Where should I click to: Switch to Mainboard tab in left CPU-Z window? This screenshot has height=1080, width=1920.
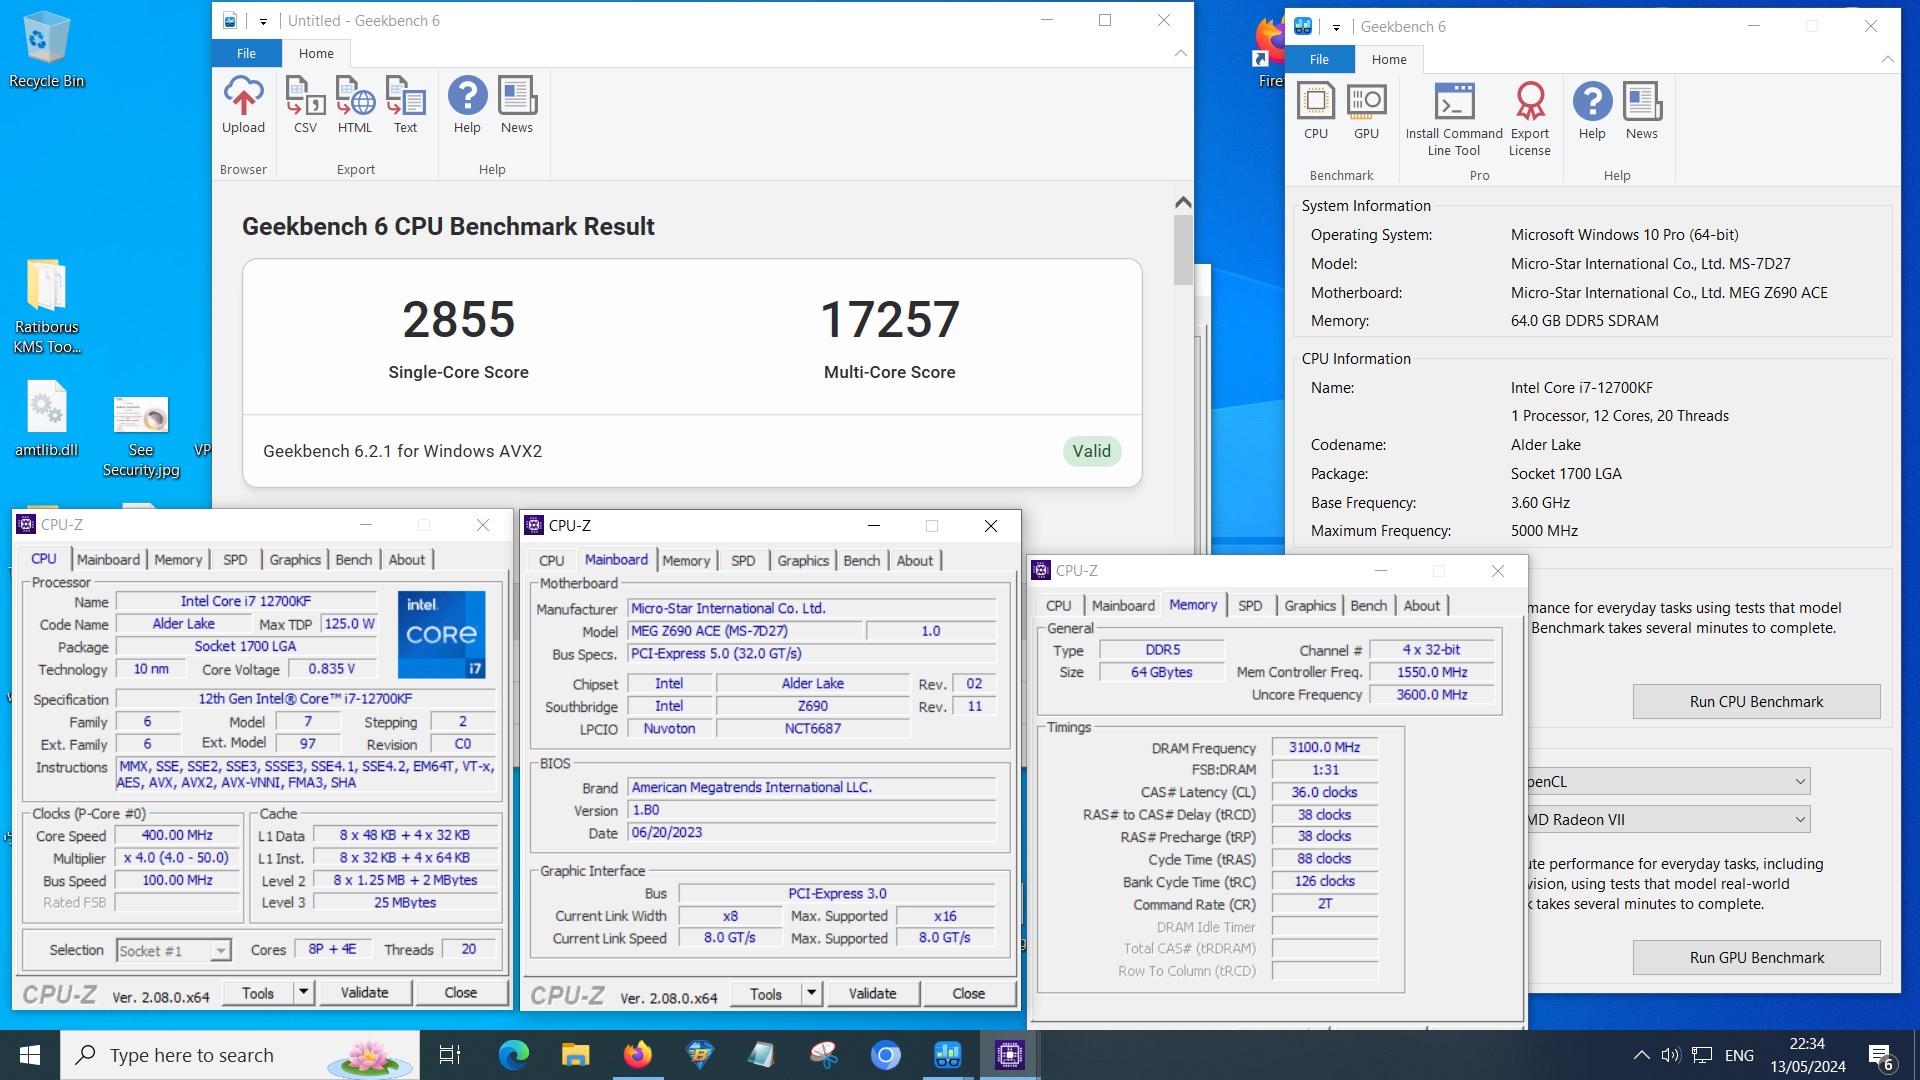coord(108,559)
